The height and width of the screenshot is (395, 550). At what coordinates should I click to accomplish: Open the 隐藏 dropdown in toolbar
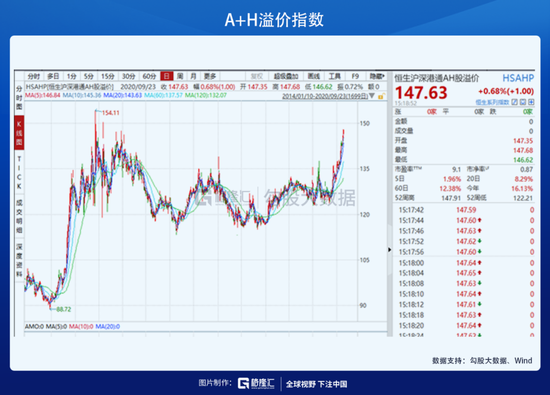[377, 76]
